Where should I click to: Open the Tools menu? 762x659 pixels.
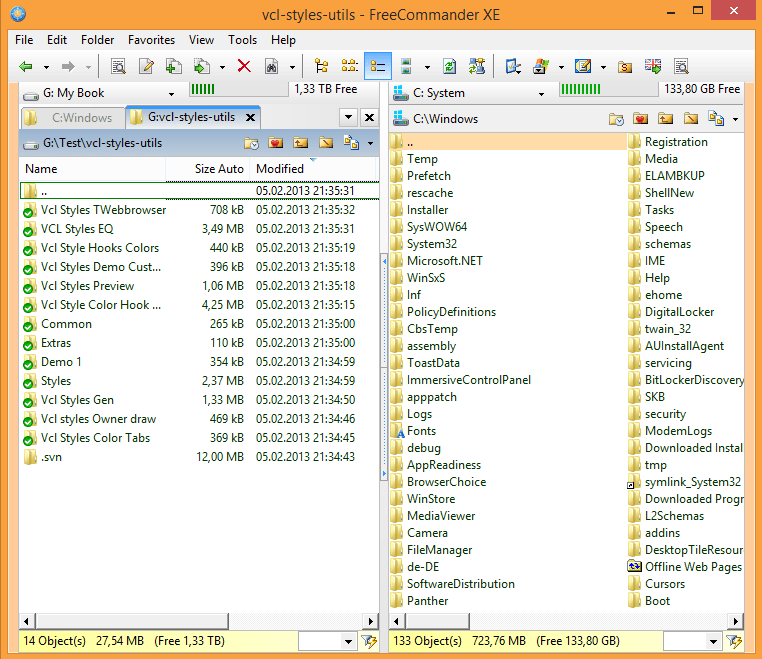242,40
